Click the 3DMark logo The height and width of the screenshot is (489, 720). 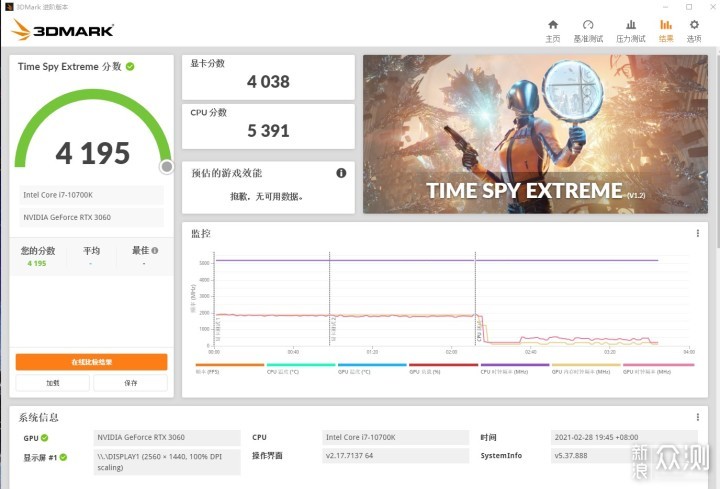(62, 30)
